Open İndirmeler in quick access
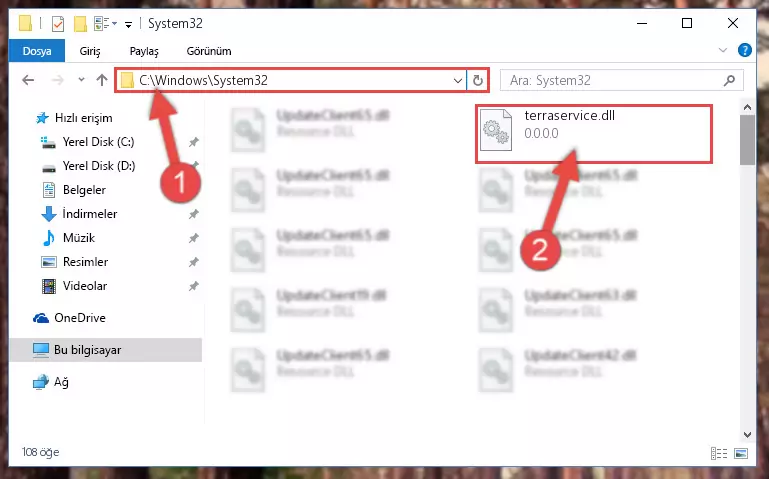 click(x=90, y=214)
